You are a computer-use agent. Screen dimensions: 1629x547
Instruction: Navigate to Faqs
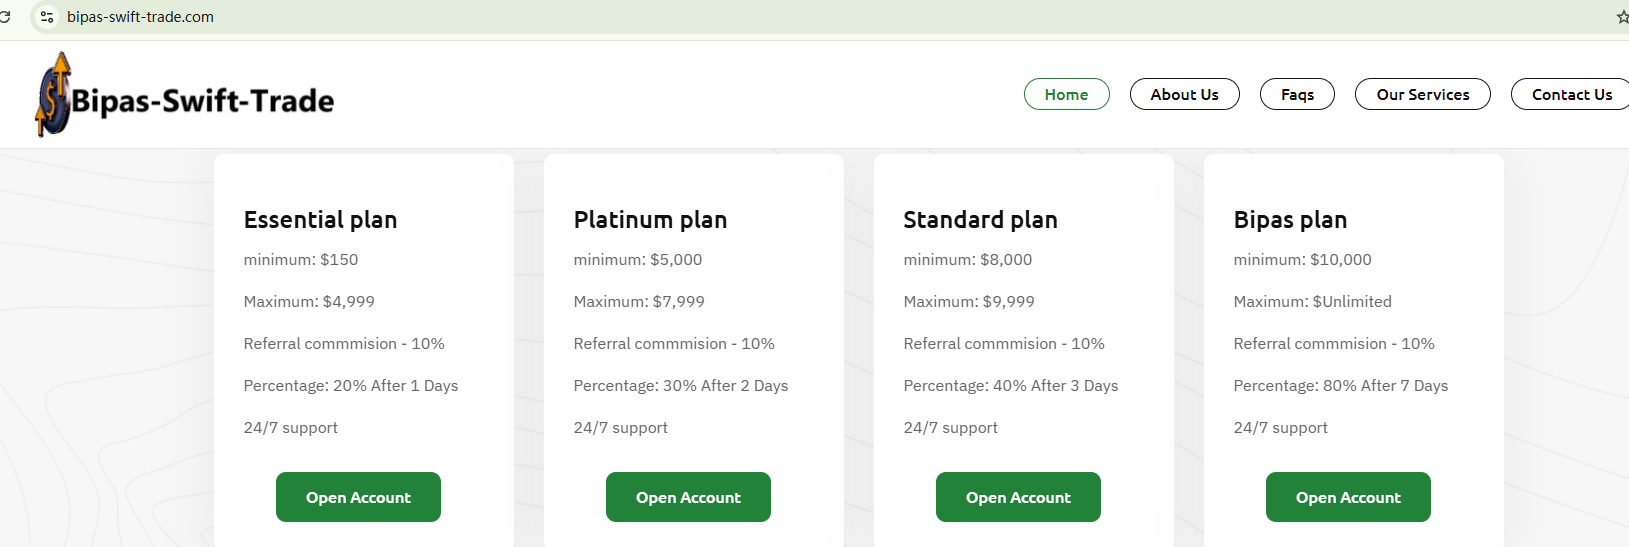point(1297,94)
